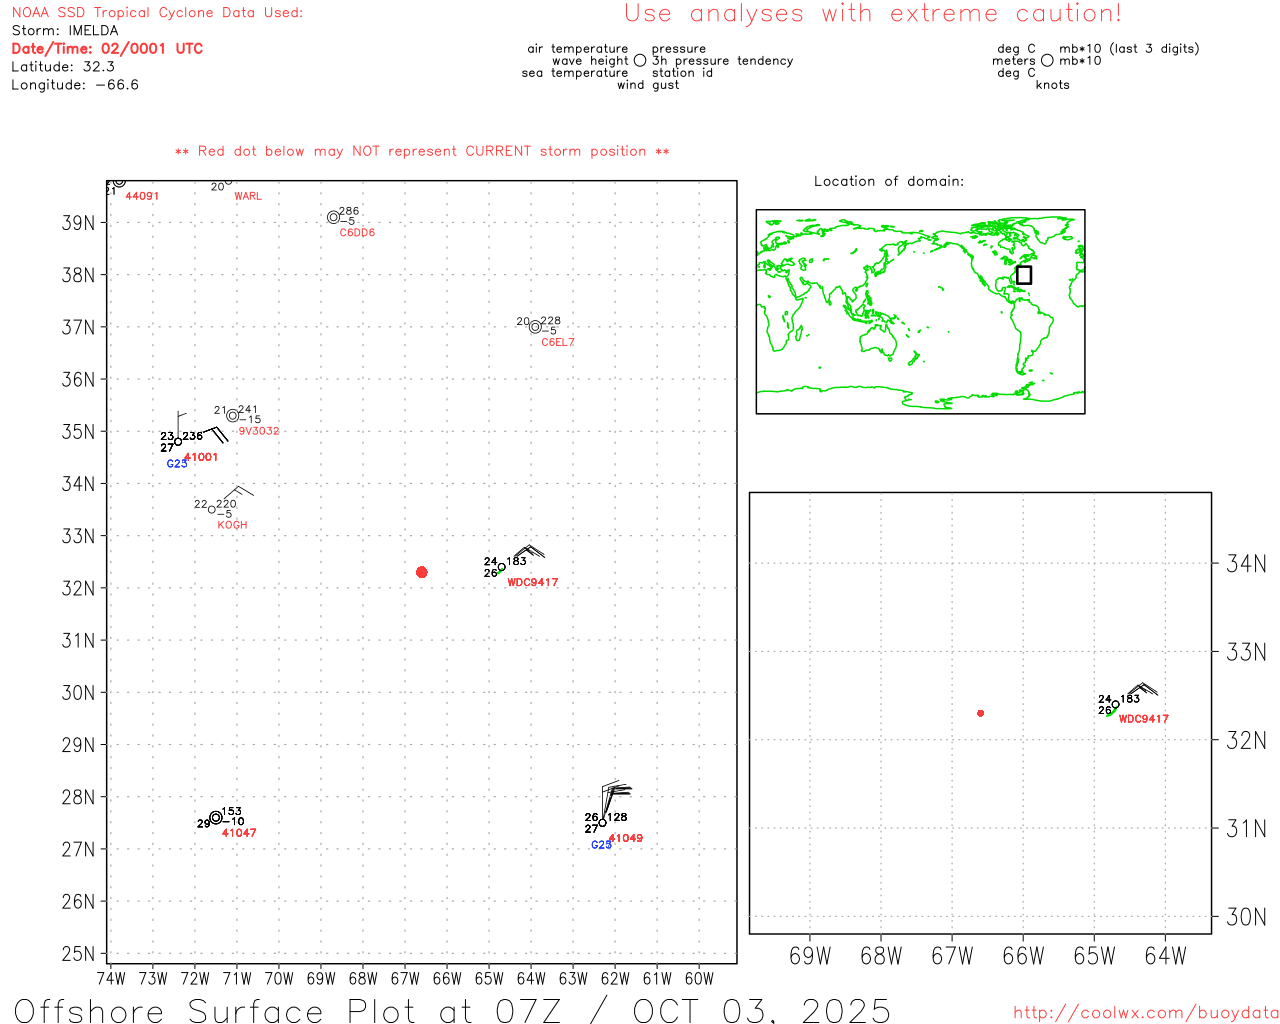Select the black domain rectangle on world map

(1024, 275)
